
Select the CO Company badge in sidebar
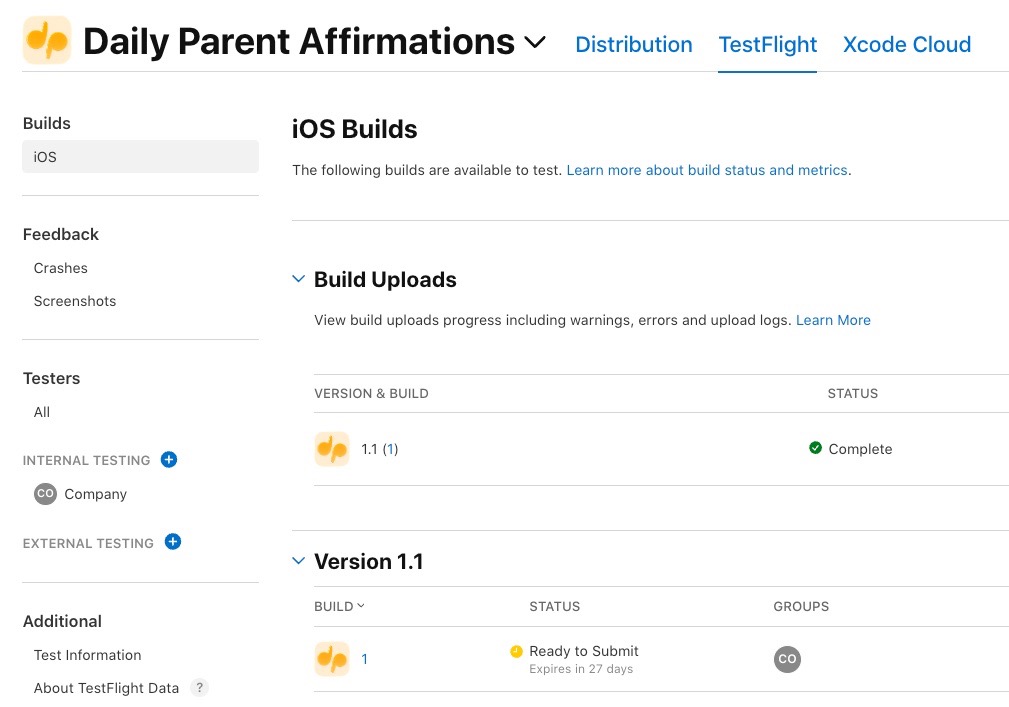45,493
